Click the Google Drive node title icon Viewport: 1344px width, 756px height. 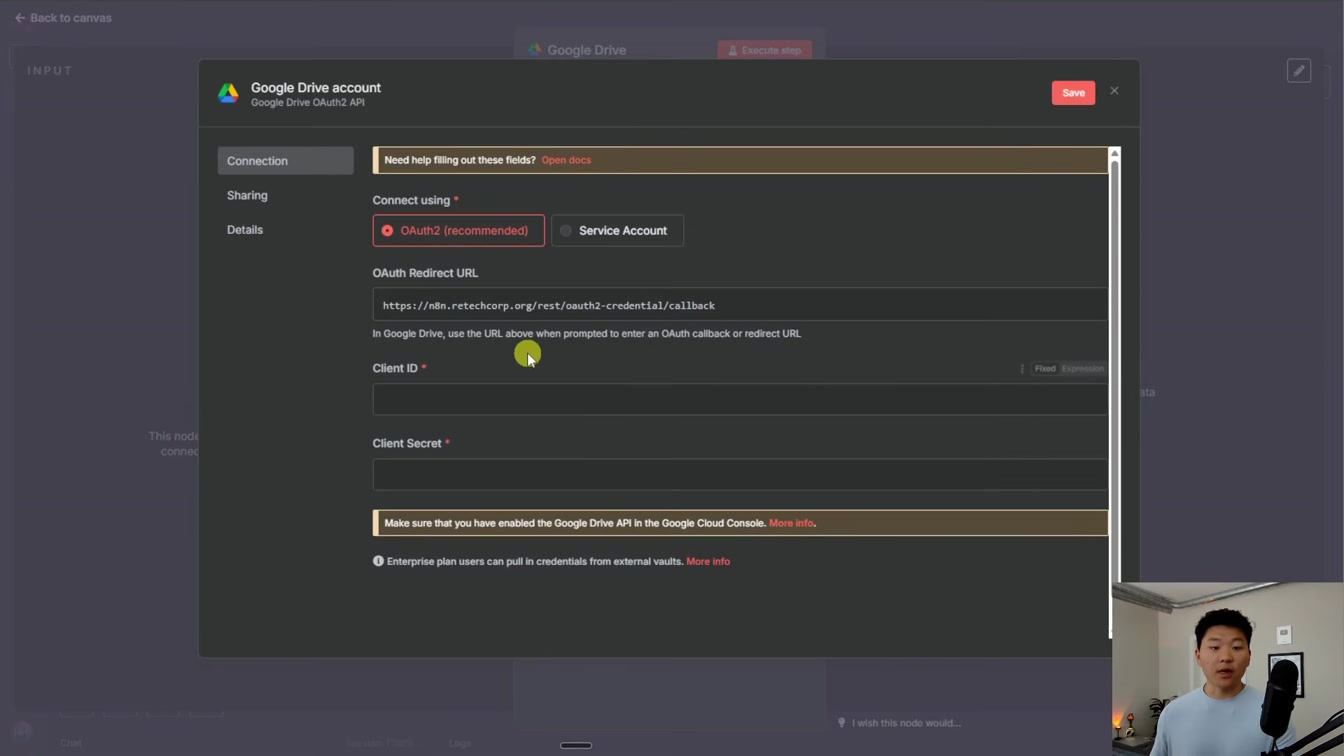pyautogui.click(x=536, y=50)
